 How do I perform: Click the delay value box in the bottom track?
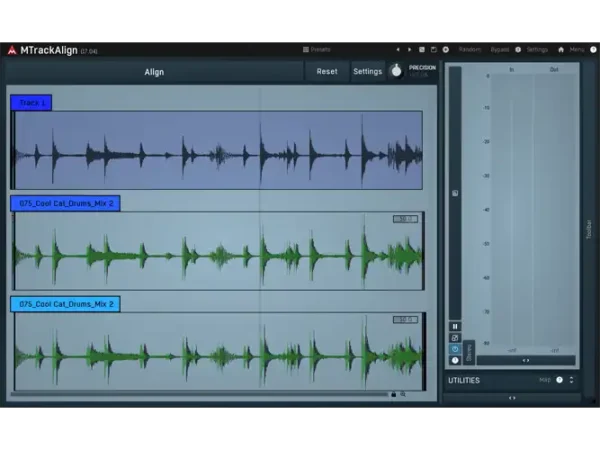point(405,320)
